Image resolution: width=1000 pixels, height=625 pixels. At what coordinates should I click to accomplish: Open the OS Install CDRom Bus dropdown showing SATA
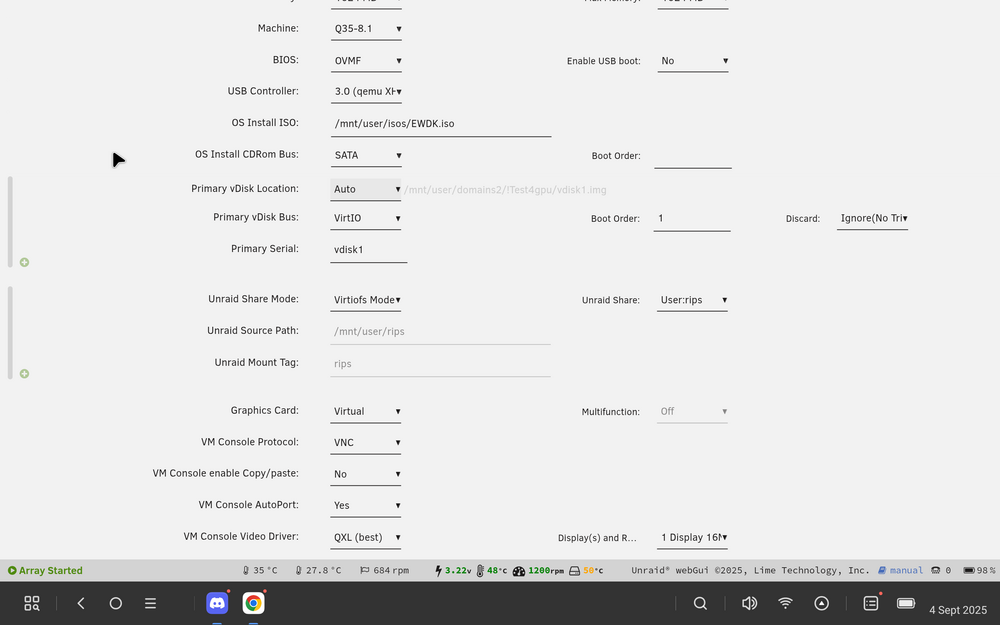366,156
